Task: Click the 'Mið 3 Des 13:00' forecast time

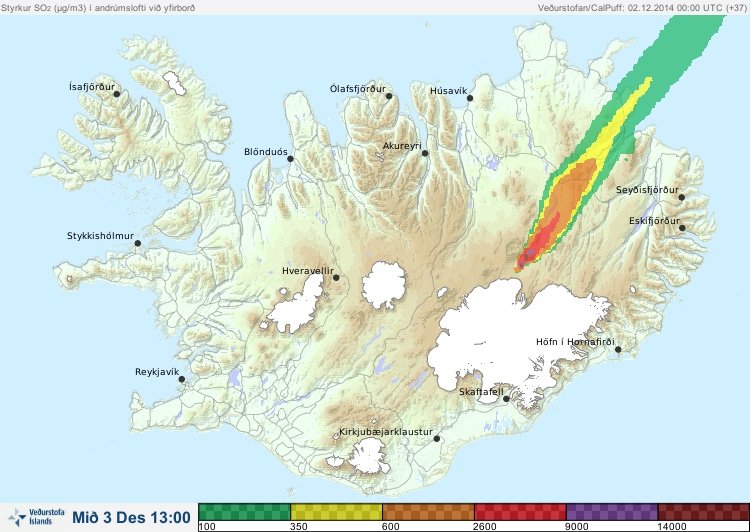Action: tap(132, 517)
